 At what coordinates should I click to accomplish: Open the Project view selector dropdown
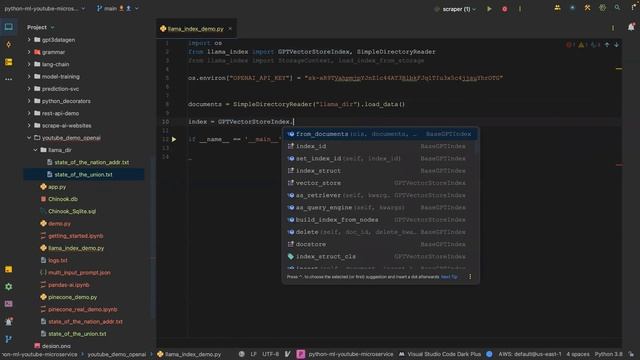click(x=41, y=27)
